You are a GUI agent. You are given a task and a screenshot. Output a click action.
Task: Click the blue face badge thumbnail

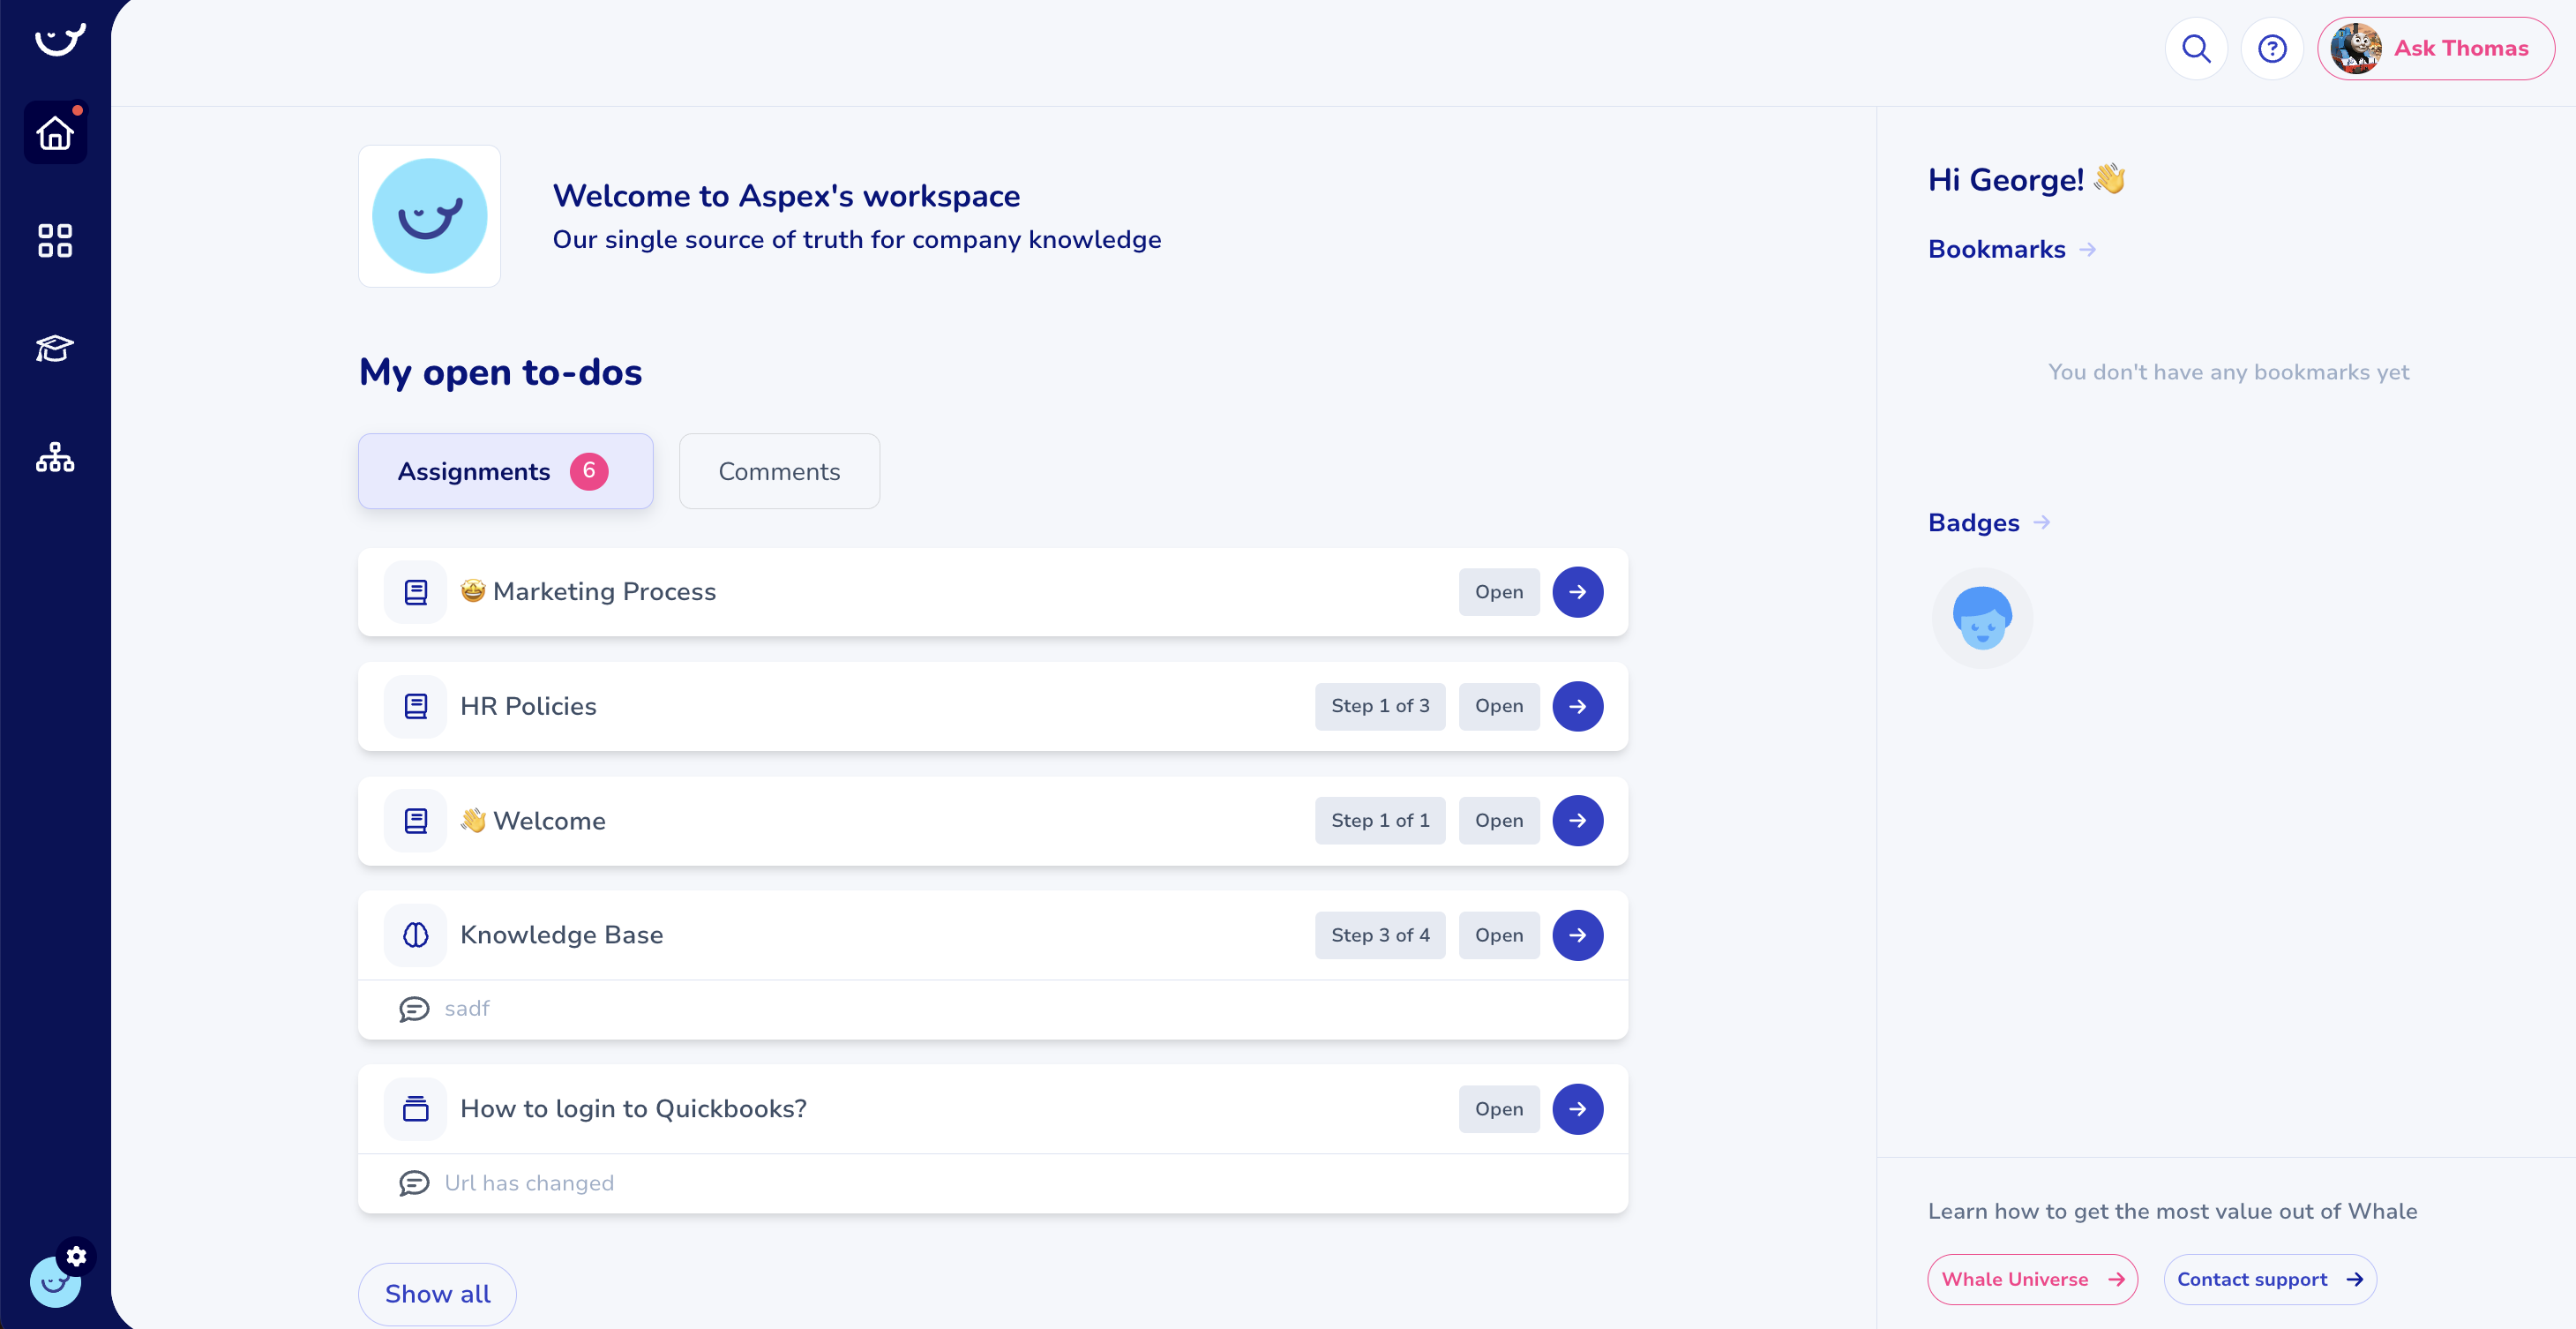tap(1982, 618)
